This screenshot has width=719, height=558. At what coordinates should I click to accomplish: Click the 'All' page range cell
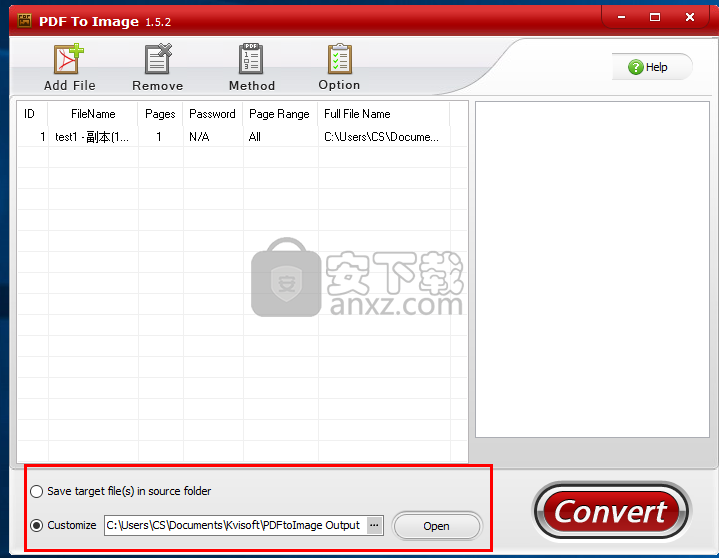(280, 137)
